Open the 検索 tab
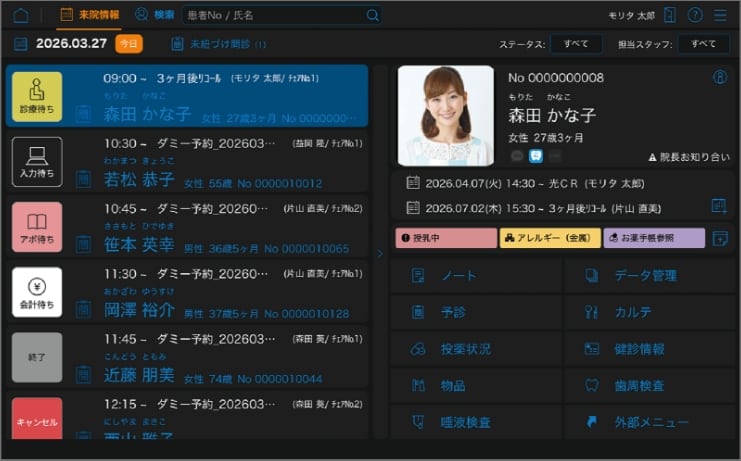 [x=155, y=15]
